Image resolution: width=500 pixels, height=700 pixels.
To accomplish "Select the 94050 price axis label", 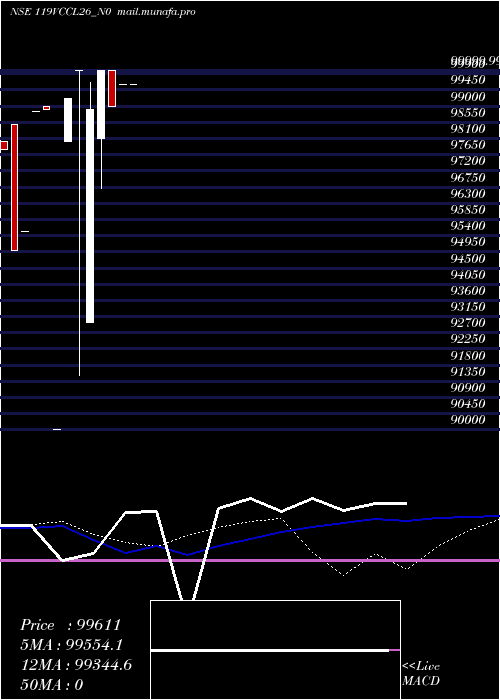I will [x=468, y=275].
